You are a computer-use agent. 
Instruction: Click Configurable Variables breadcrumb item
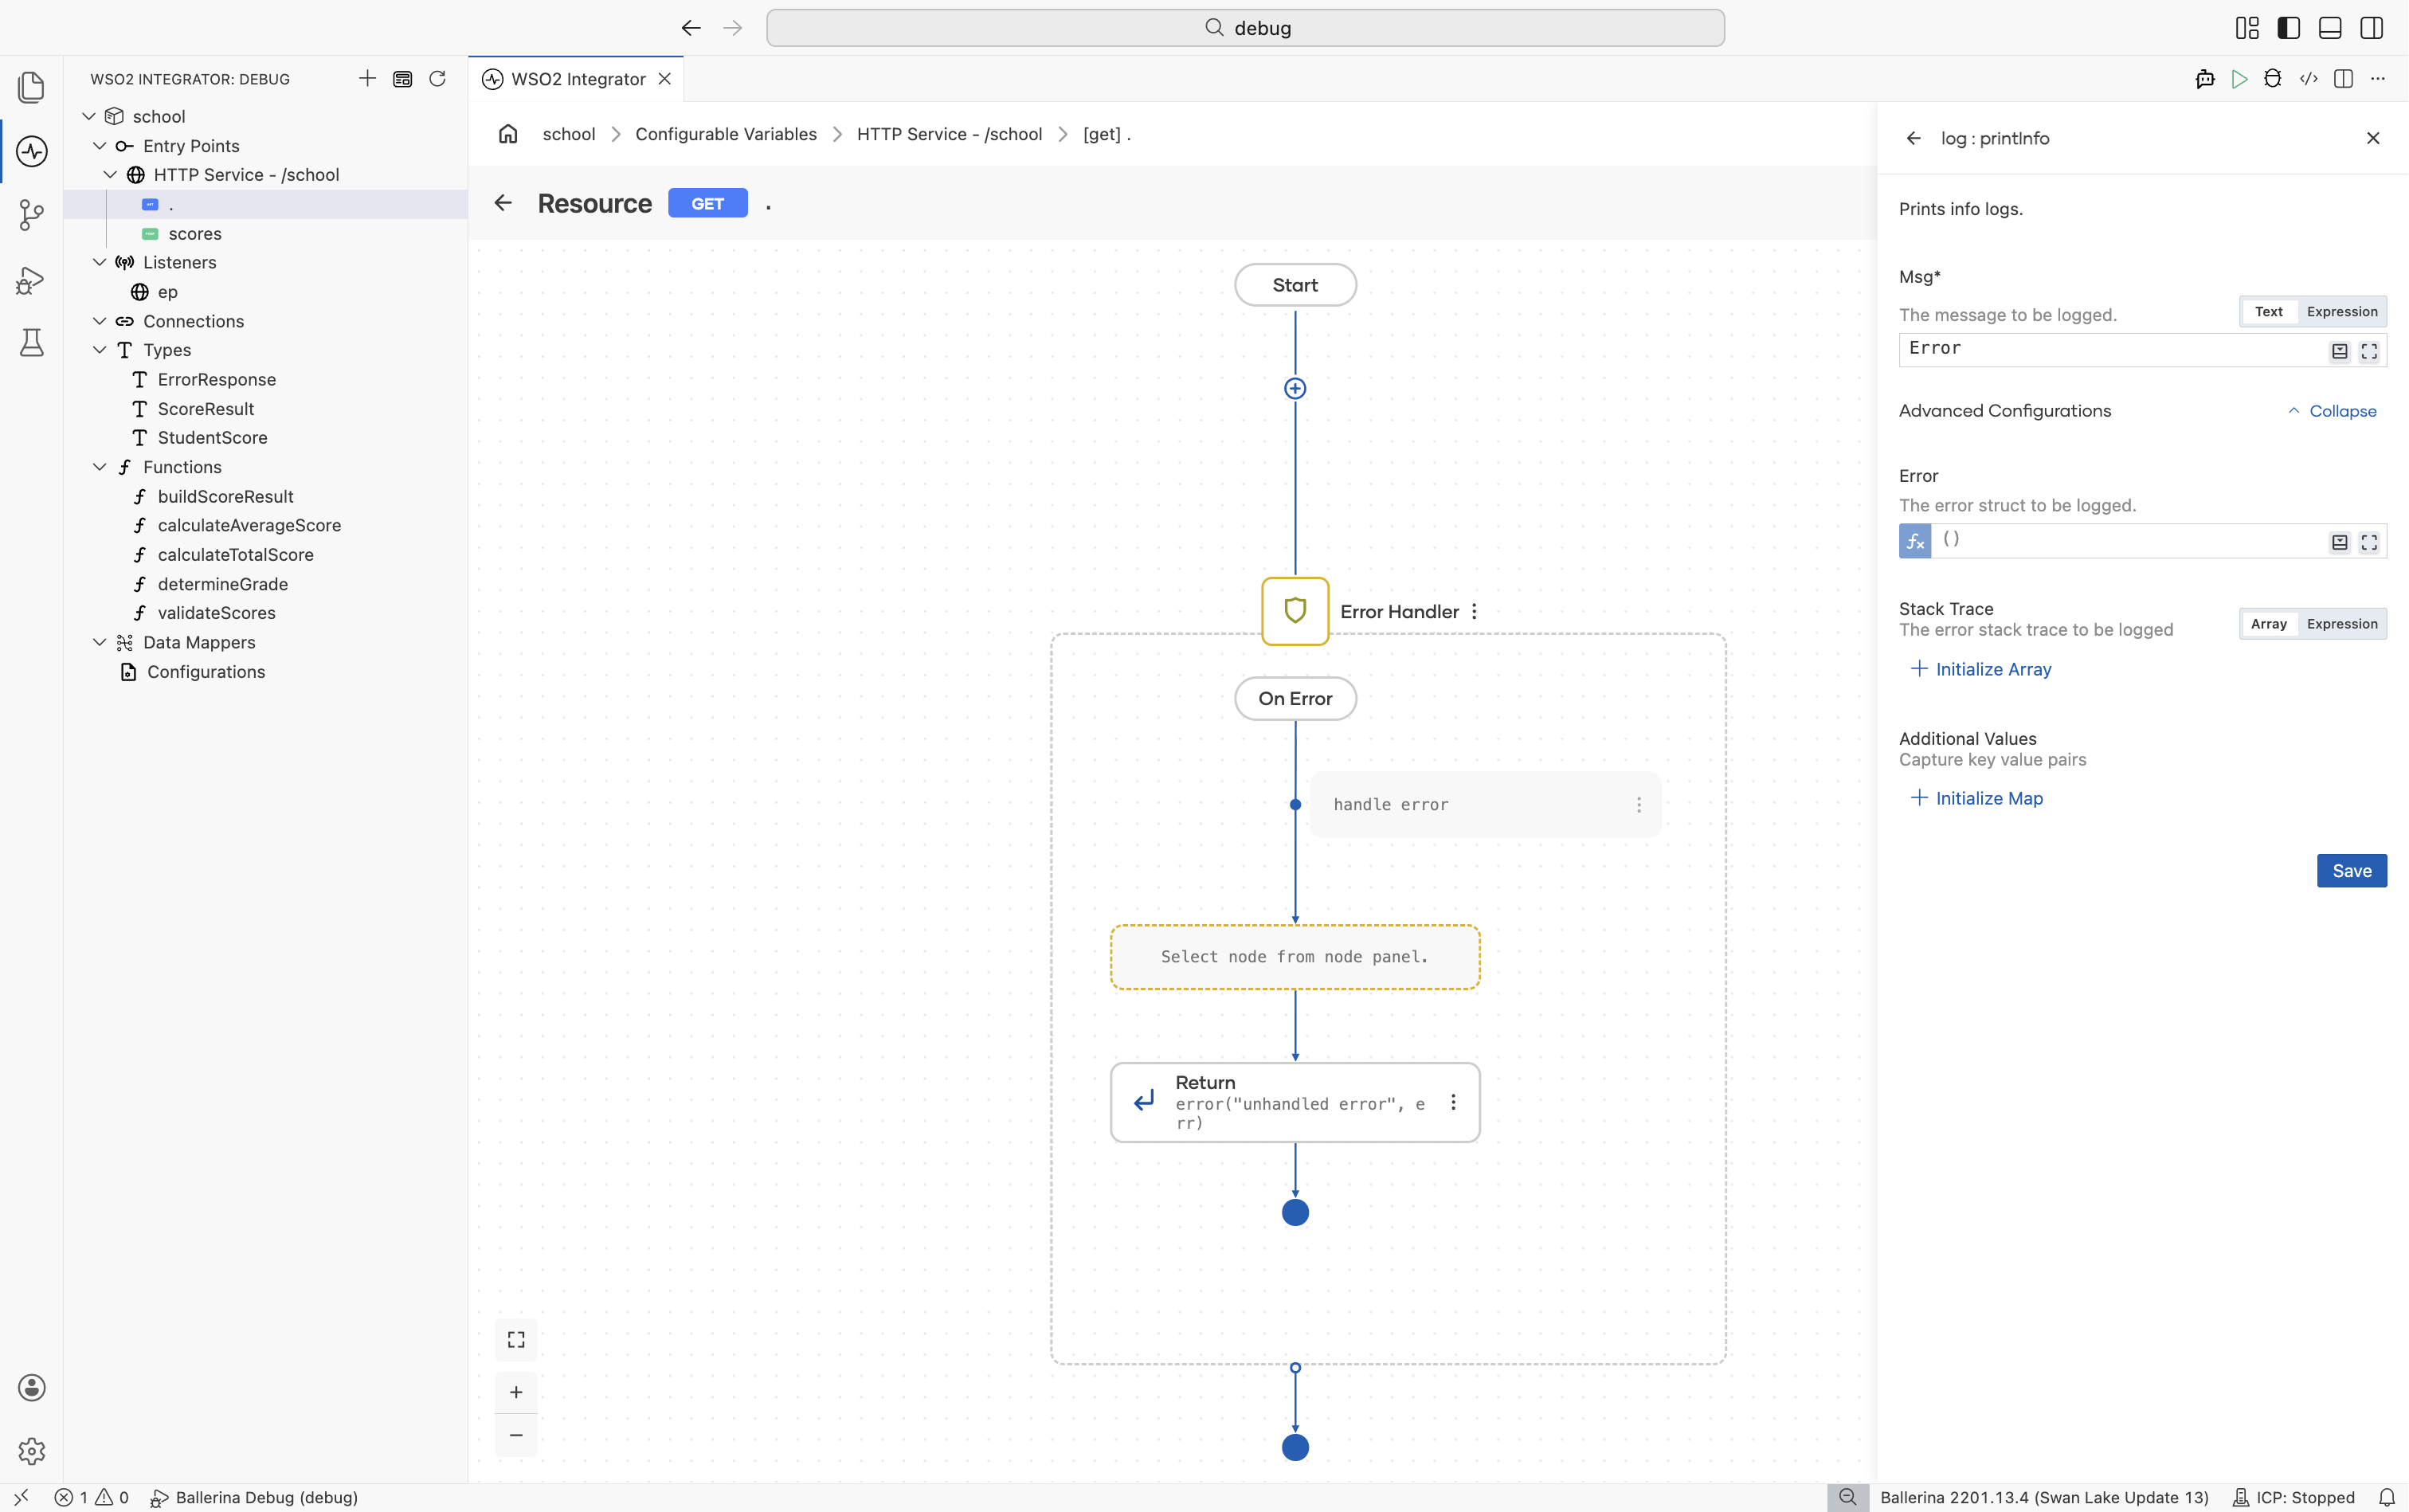pos(726,134)
